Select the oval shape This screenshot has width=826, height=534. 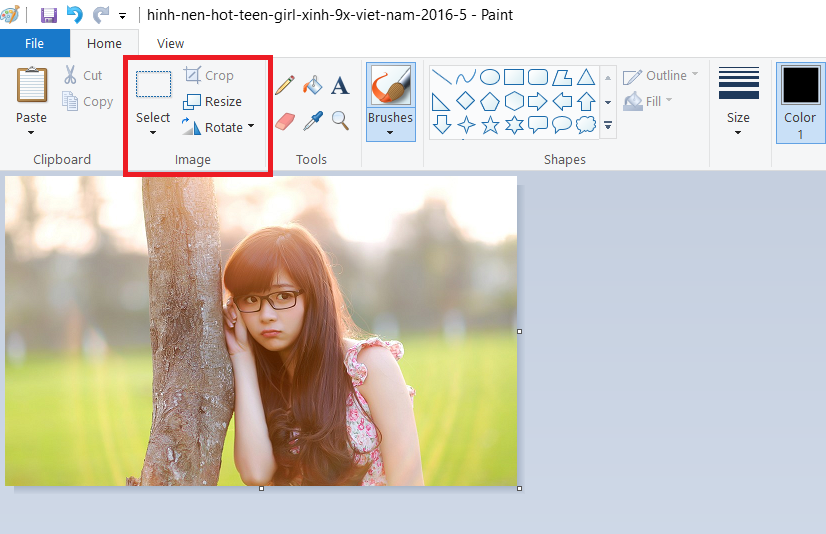pyautogui.click(x=490, y=77)
